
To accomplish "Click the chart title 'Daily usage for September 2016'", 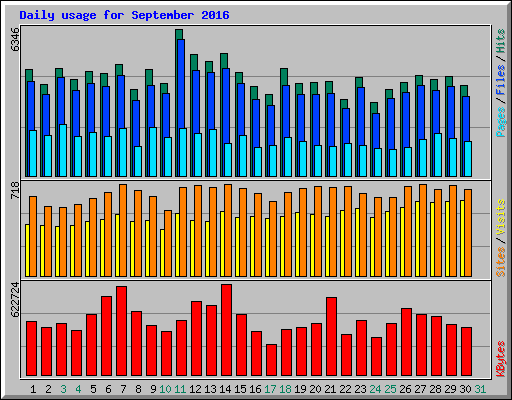I will tap(124, 15).
